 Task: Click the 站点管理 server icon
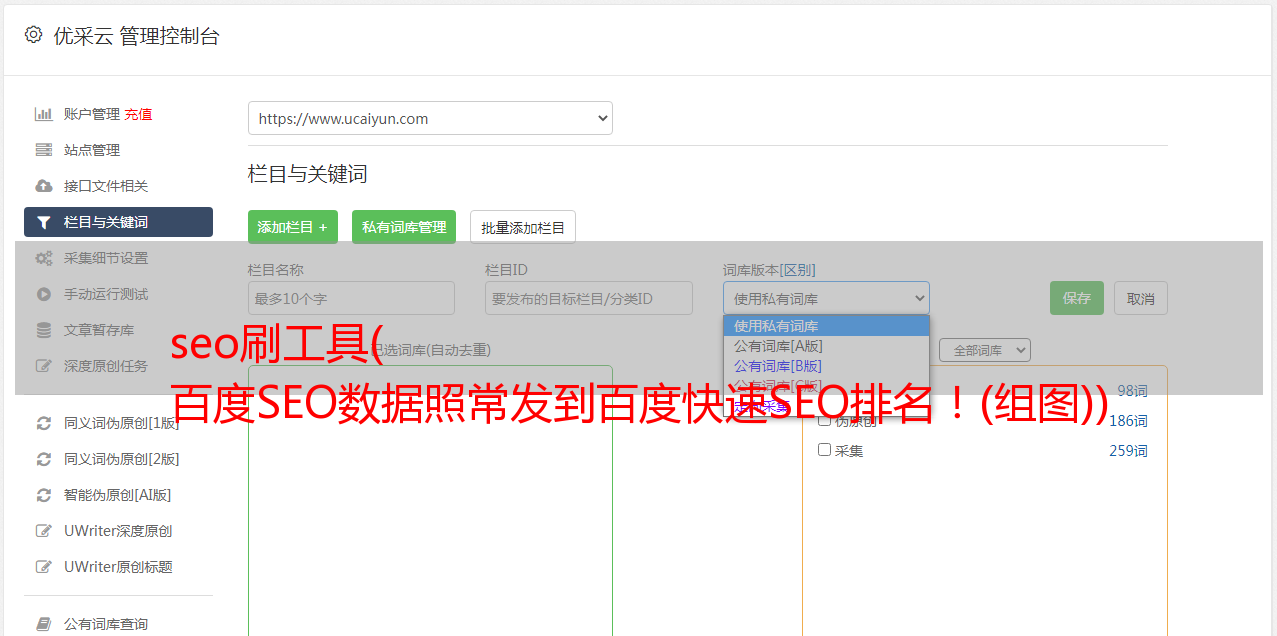point(43,150)
